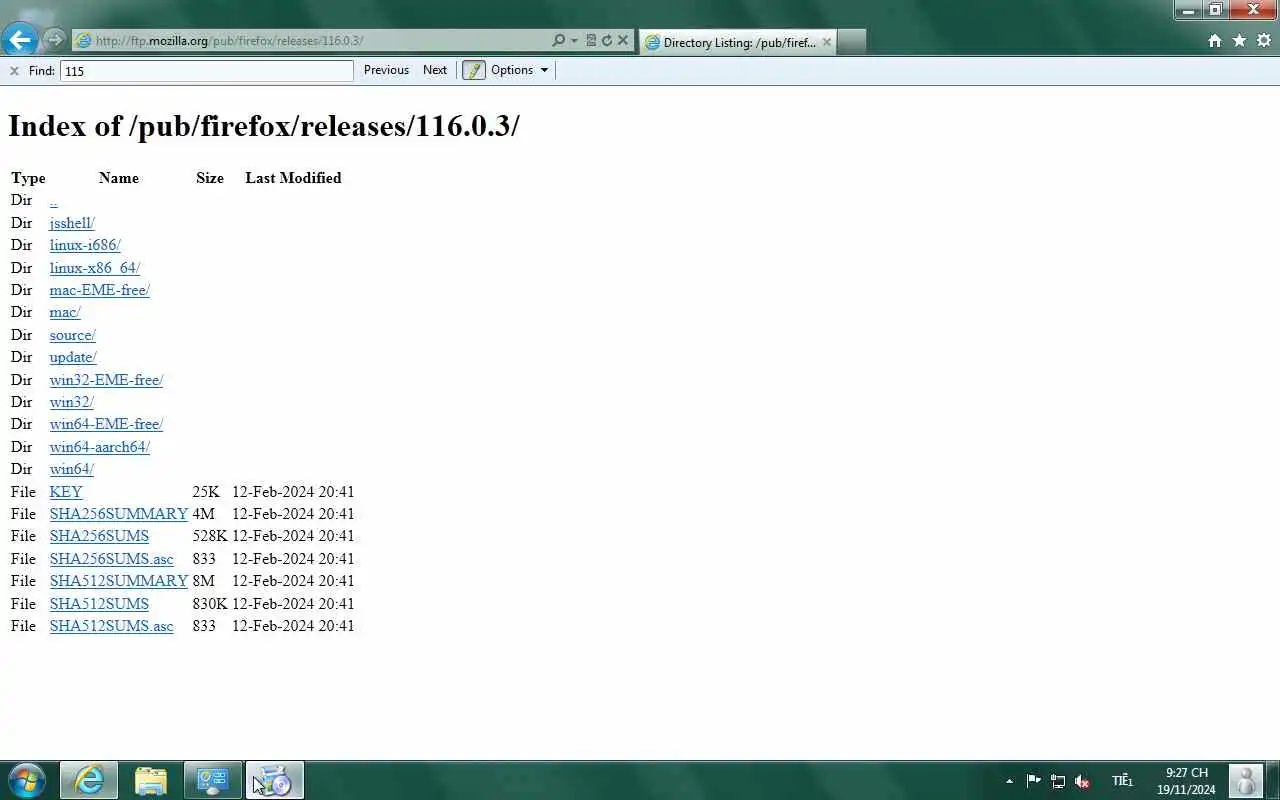Open the SHA512SUMS file link
This screenshot has height=800, width=1280.
[x=99, y=604]
